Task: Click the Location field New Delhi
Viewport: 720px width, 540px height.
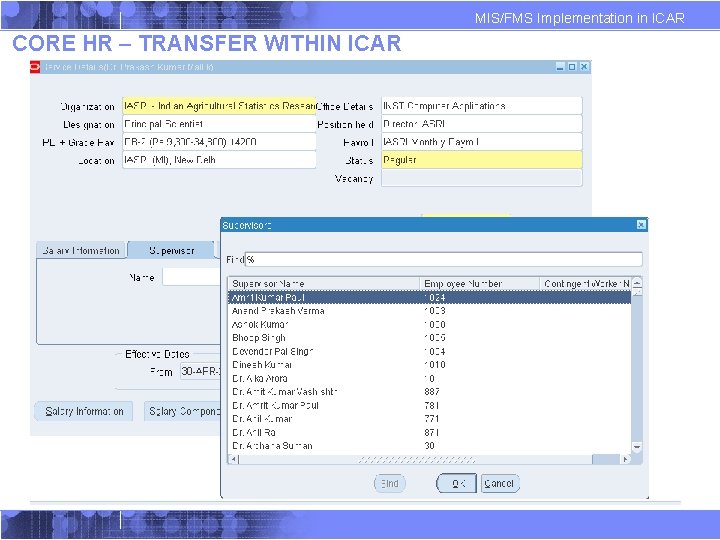Action: click(x=219, y=160)
